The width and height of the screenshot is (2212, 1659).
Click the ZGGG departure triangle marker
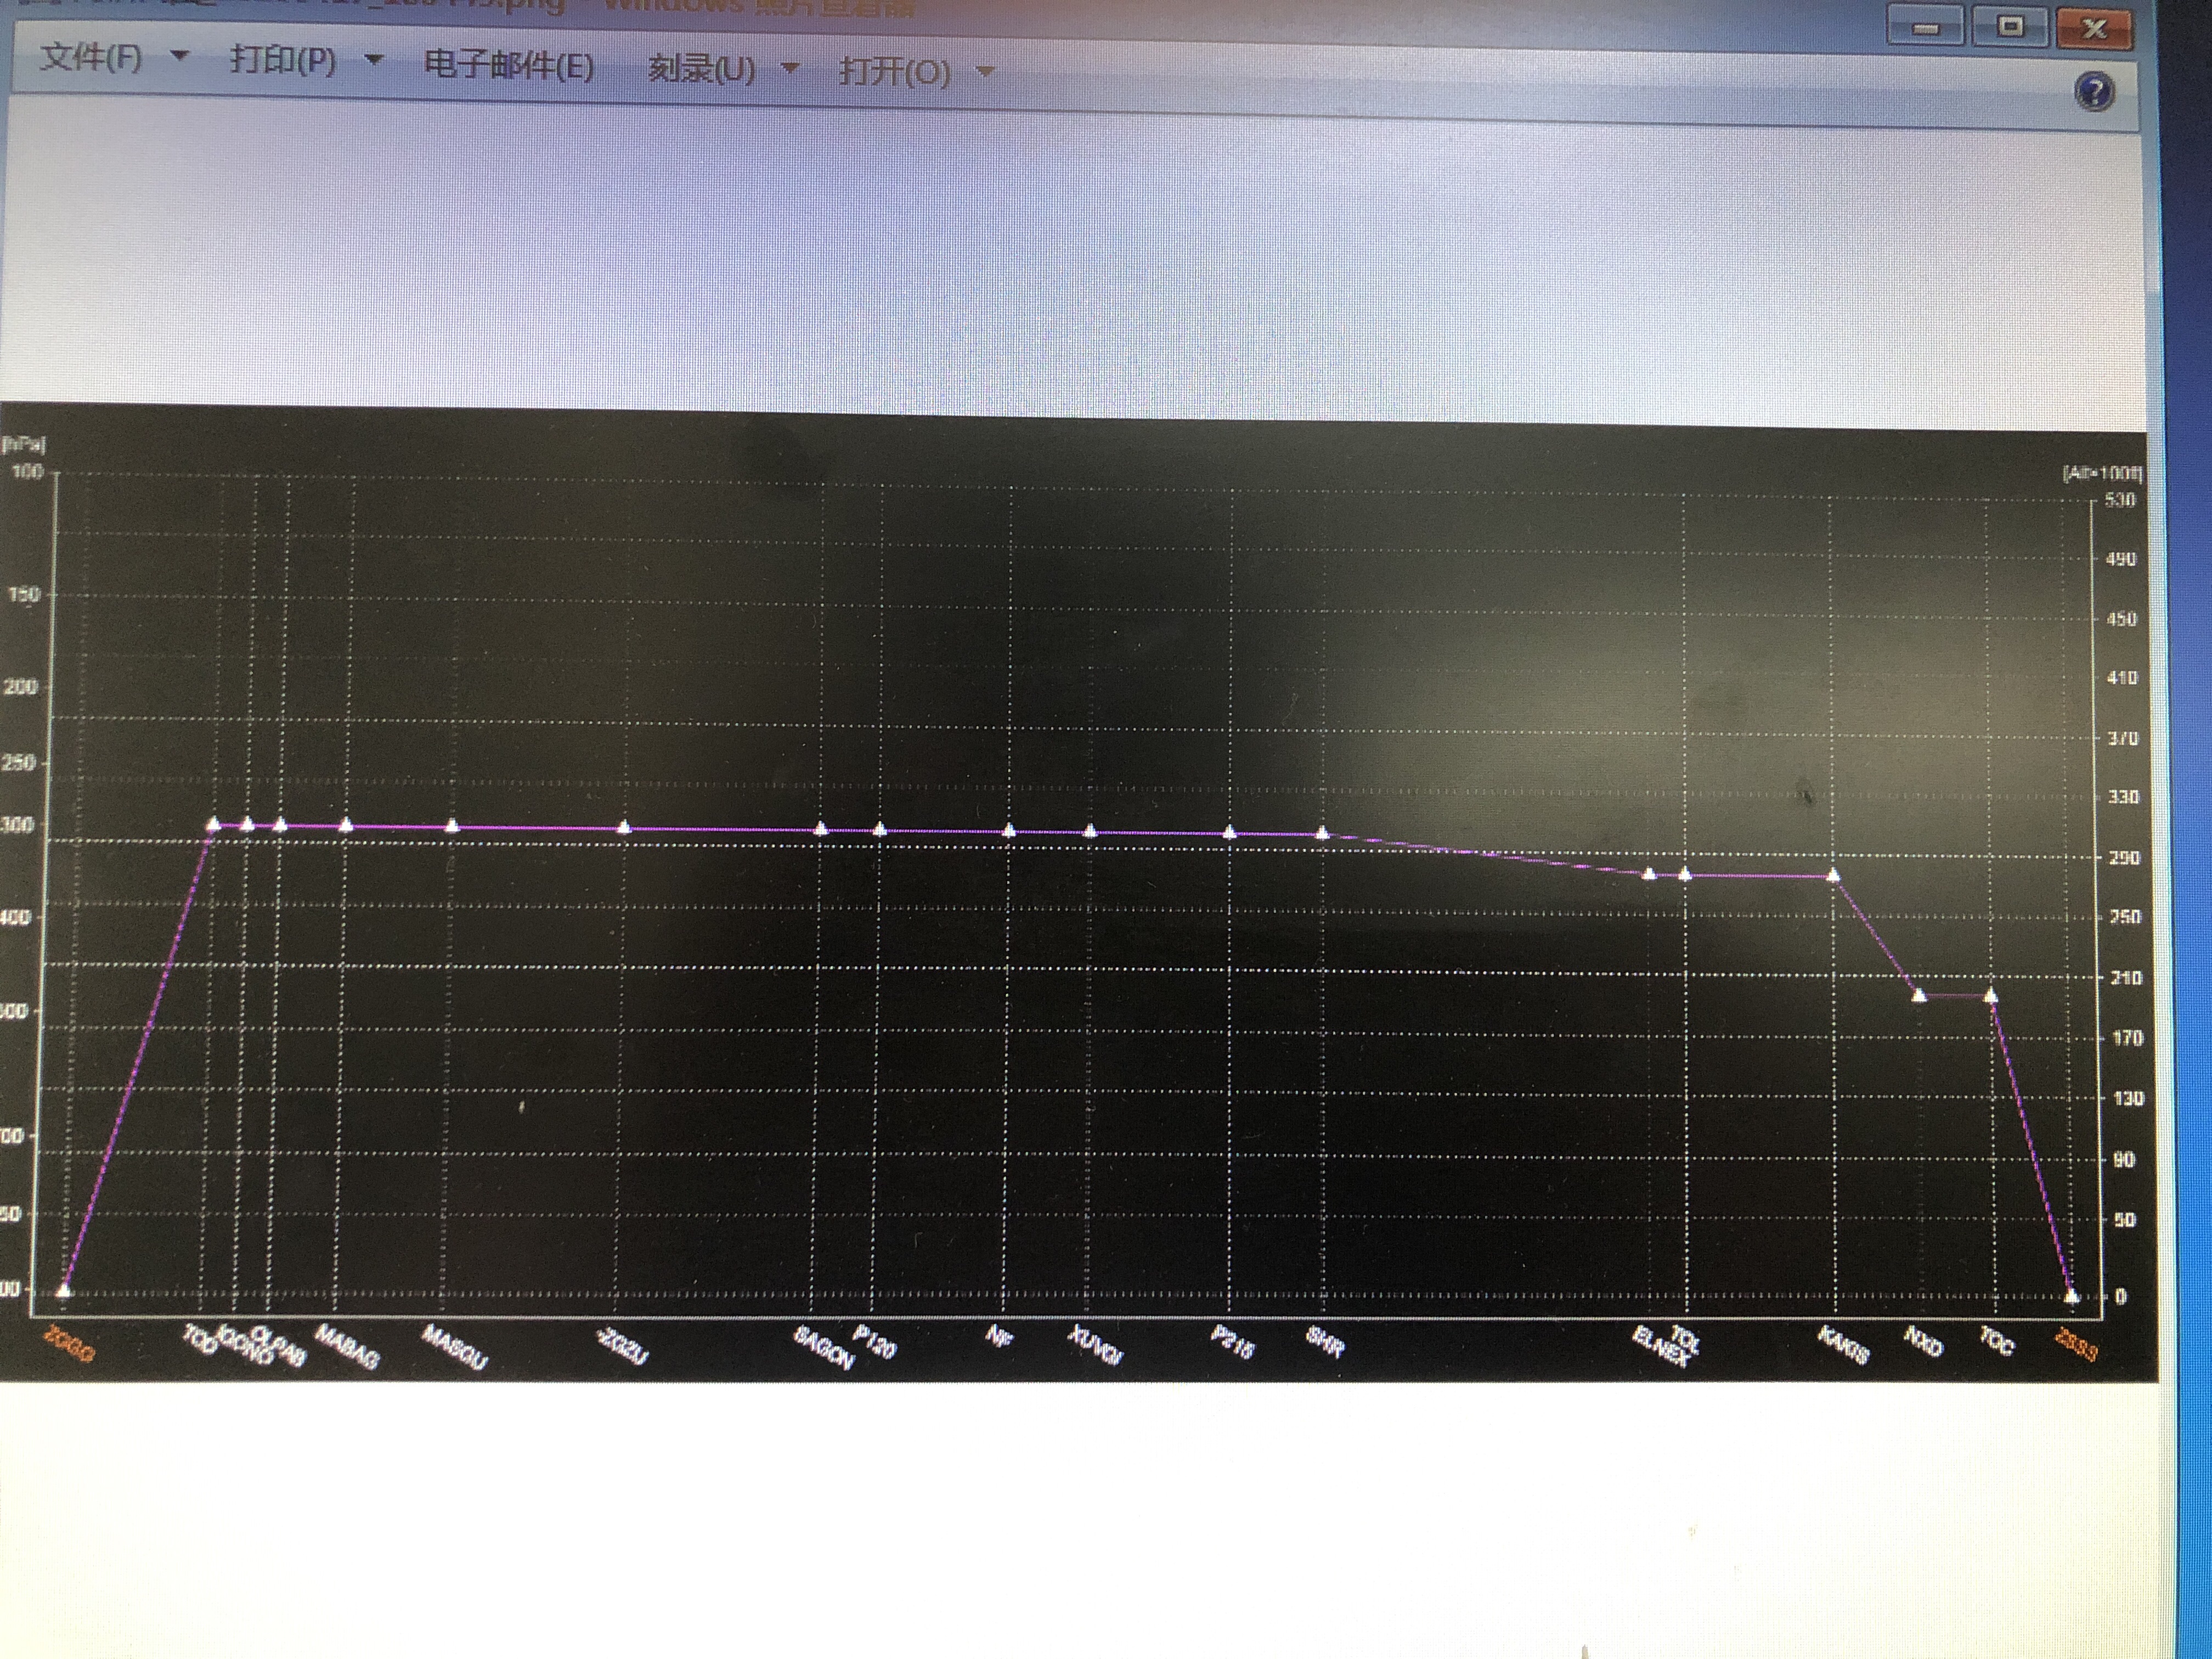pos(64,1290)
